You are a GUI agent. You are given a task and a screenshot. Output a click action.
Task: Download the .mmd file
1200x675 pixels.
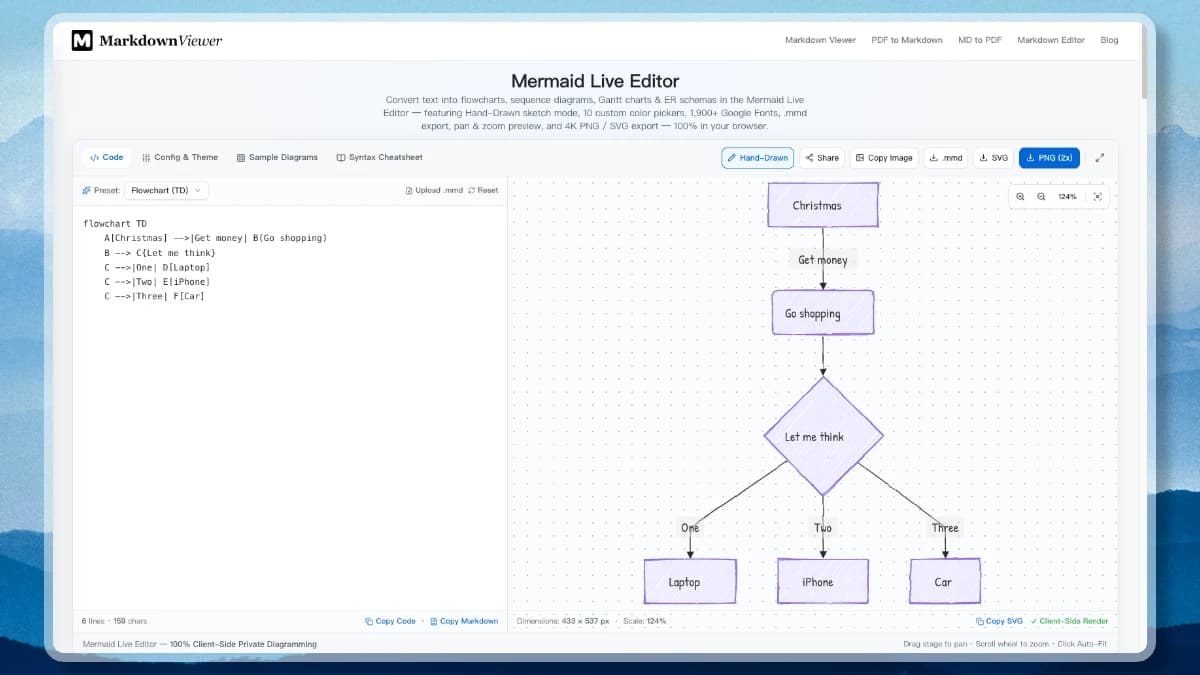coord(946,158)
